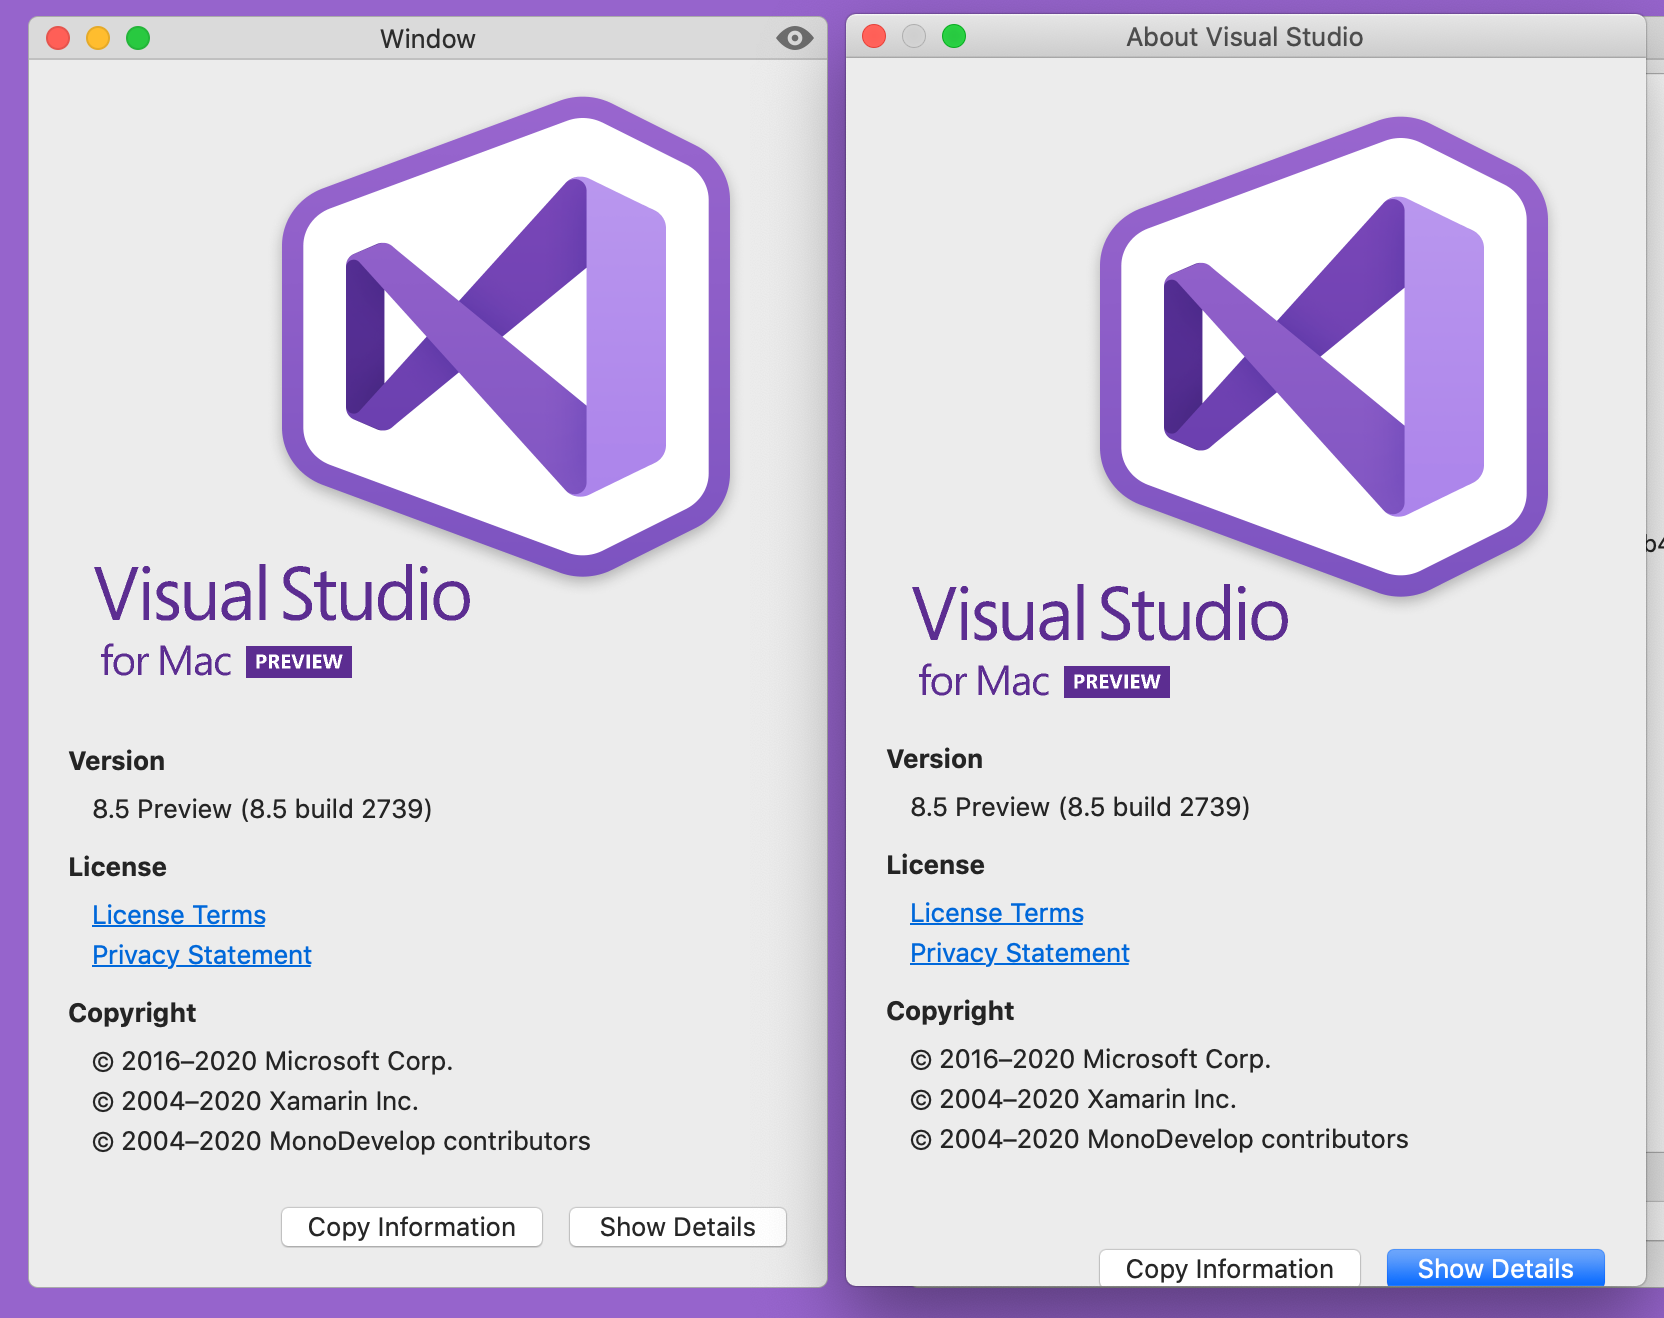This screenshot has width=1664, height=1318.
Task: Zoom the Window dialog with green button
Action: point(138,38)
